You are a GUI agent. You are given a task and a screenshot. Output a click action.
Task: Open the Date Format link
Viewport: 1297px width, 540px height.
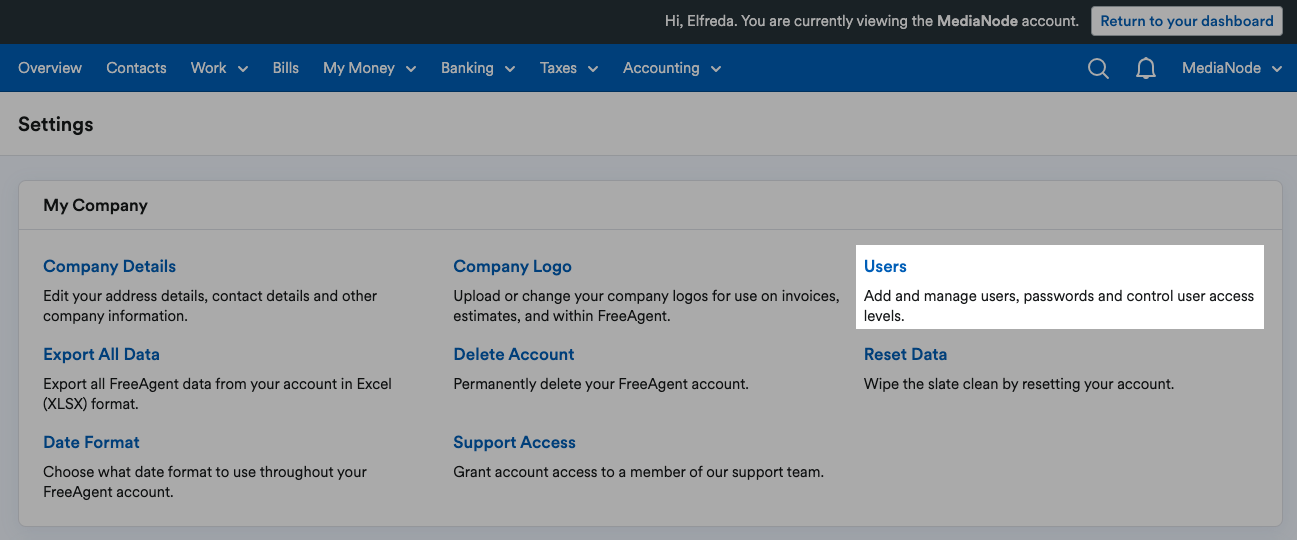coord(91,442)
